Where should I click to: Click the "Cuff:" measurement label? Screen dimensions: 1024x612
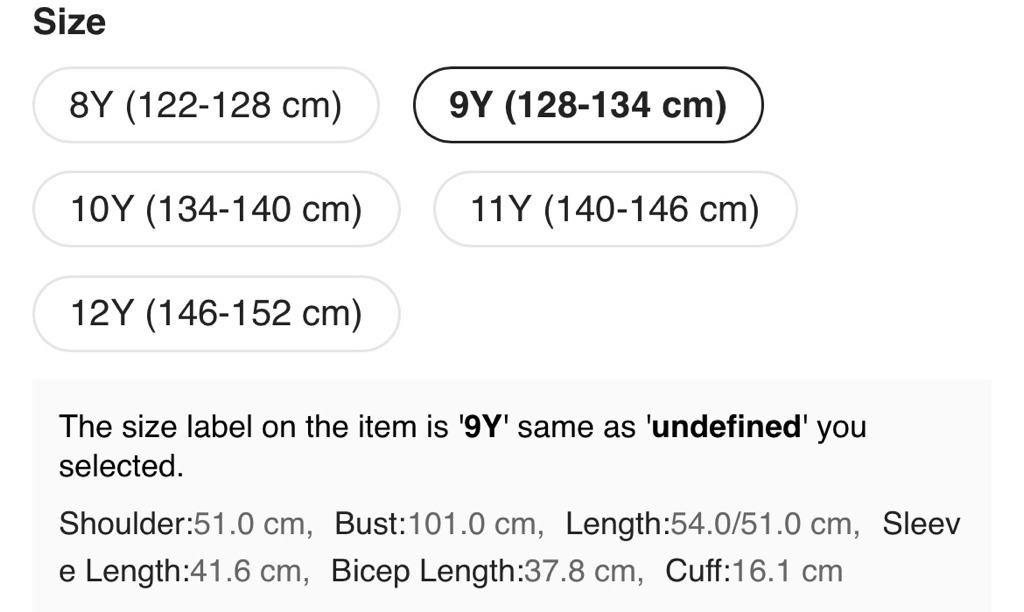[x=698, y=571]
